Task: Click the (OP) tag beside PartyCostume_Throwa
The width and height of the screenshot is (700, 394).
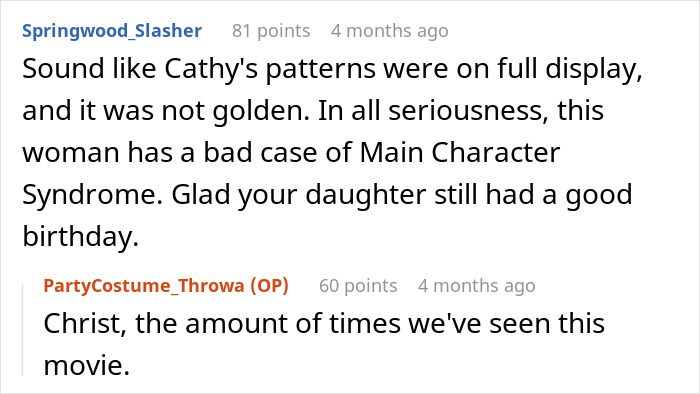Action: click(x=270, y=286)
